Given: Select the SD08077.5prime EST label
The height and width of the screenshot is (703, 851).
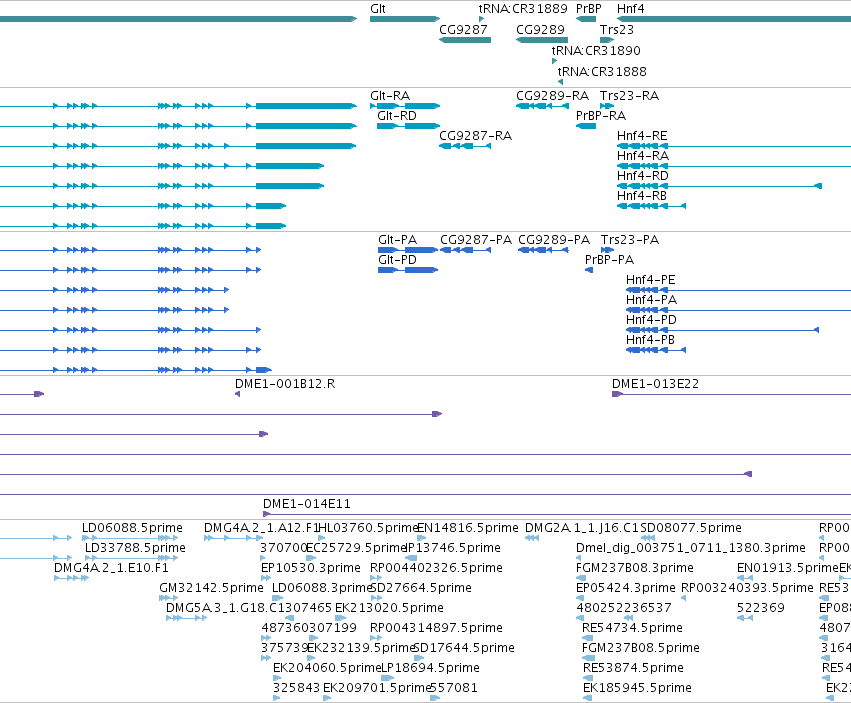Looking at the screenshot, I should click(x=691, y=528).
